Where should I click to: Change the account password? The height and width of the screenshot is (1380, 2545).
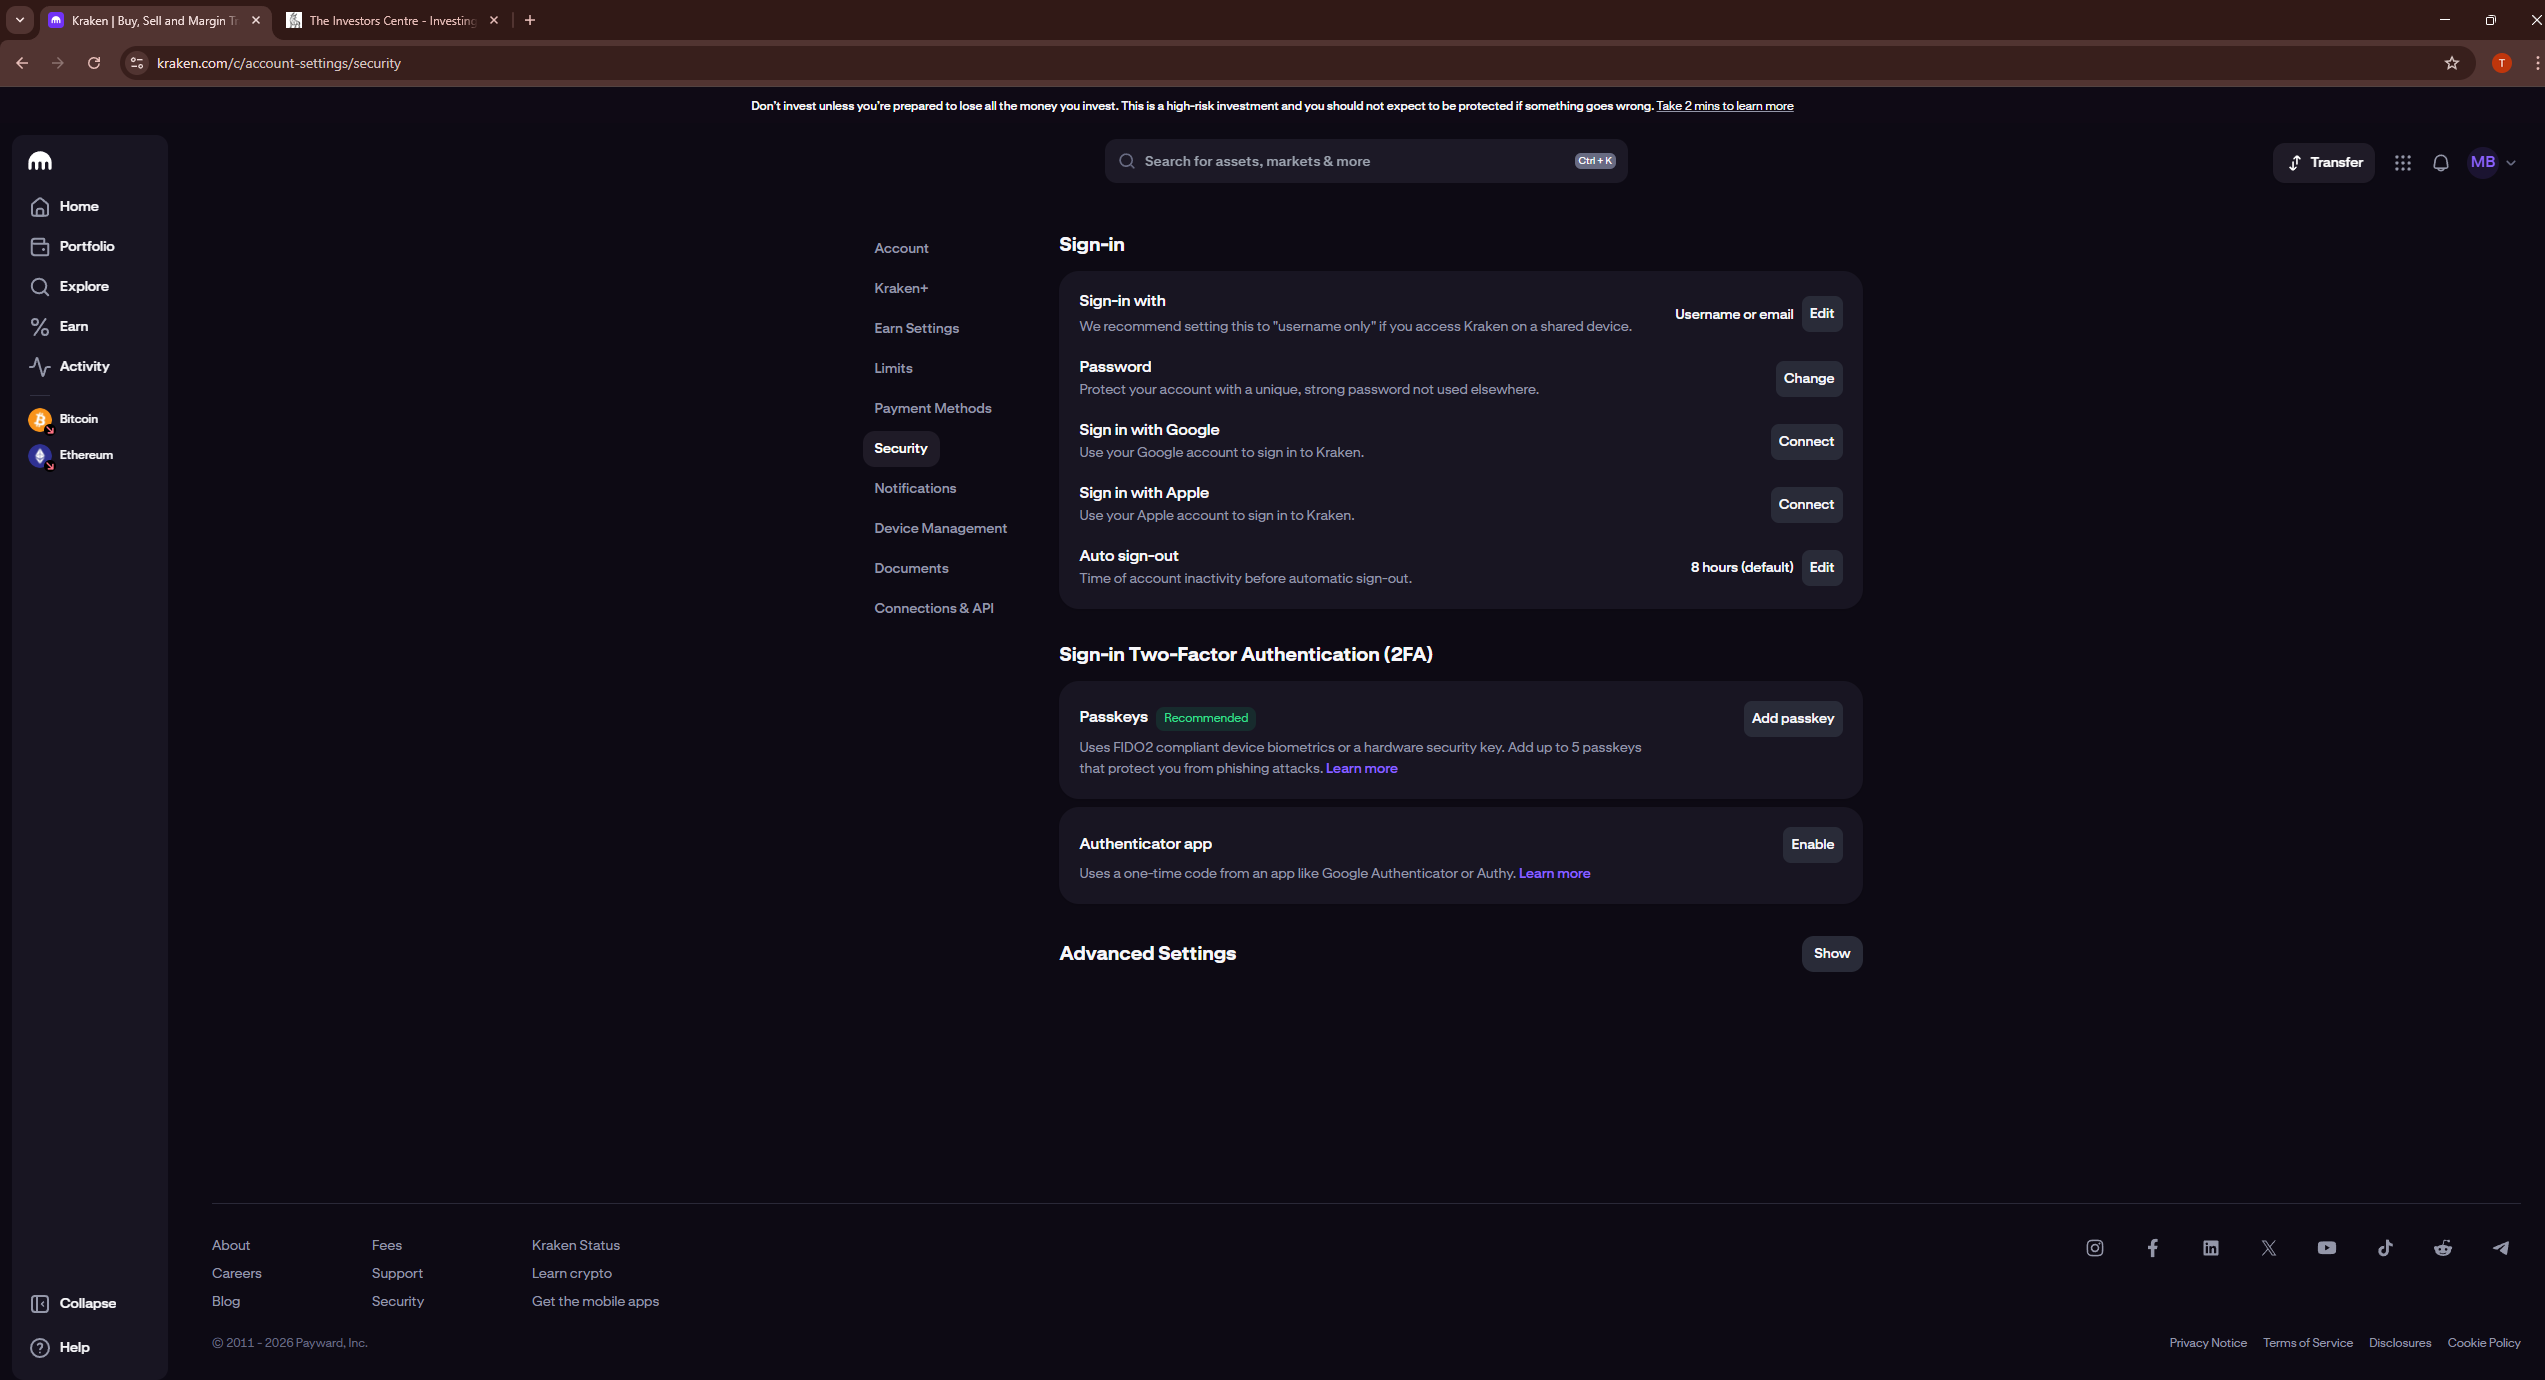(x=1809, y=379)
